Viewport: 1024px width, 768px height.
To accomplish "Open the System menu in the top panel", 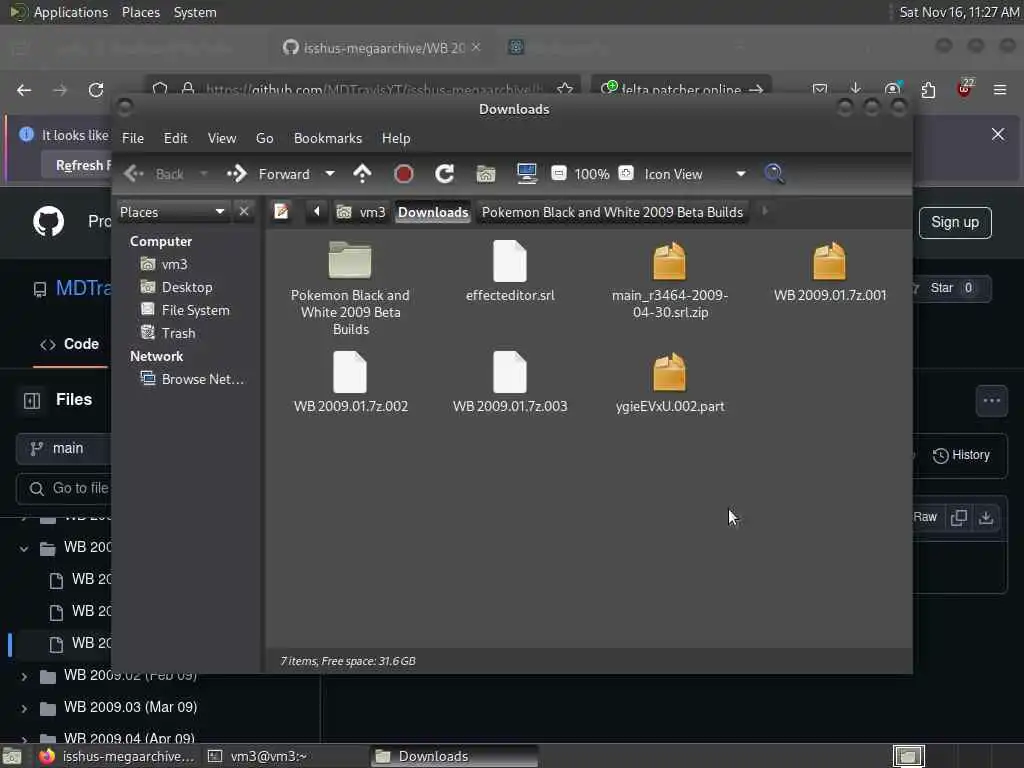I will click(195, 12).
